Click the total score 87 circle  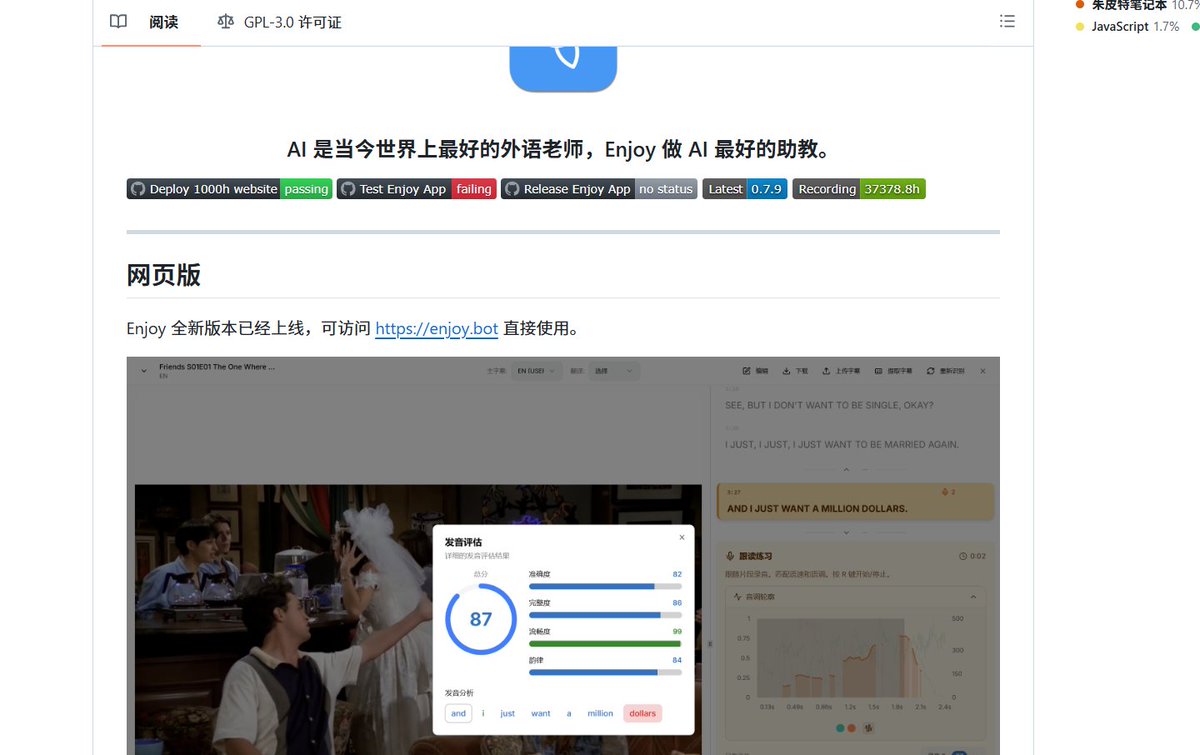(x=481, y=619)
